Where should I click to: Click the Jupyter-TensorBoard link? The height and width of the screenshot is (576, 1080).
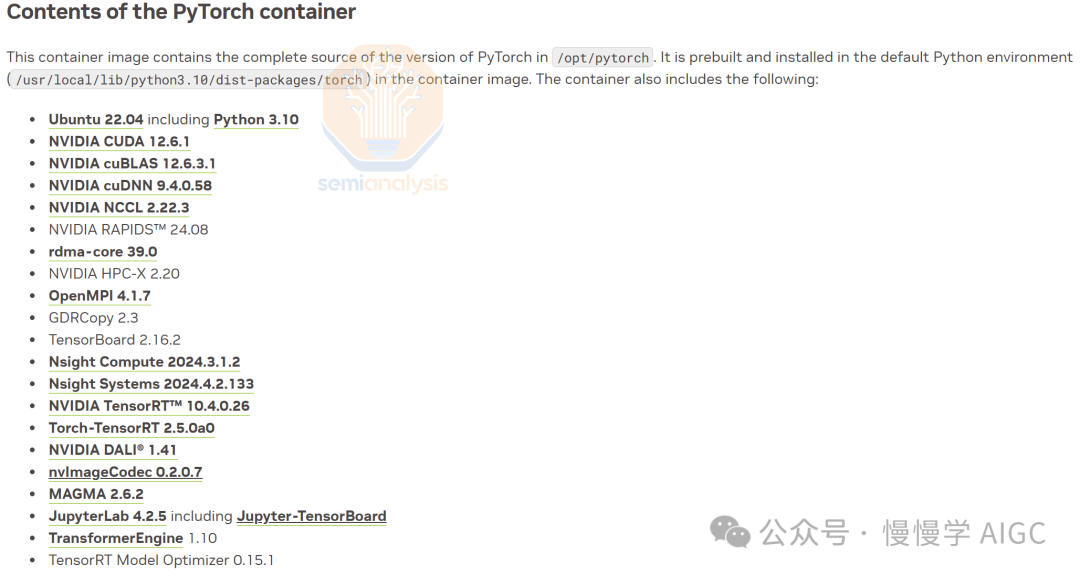point(311,516)
